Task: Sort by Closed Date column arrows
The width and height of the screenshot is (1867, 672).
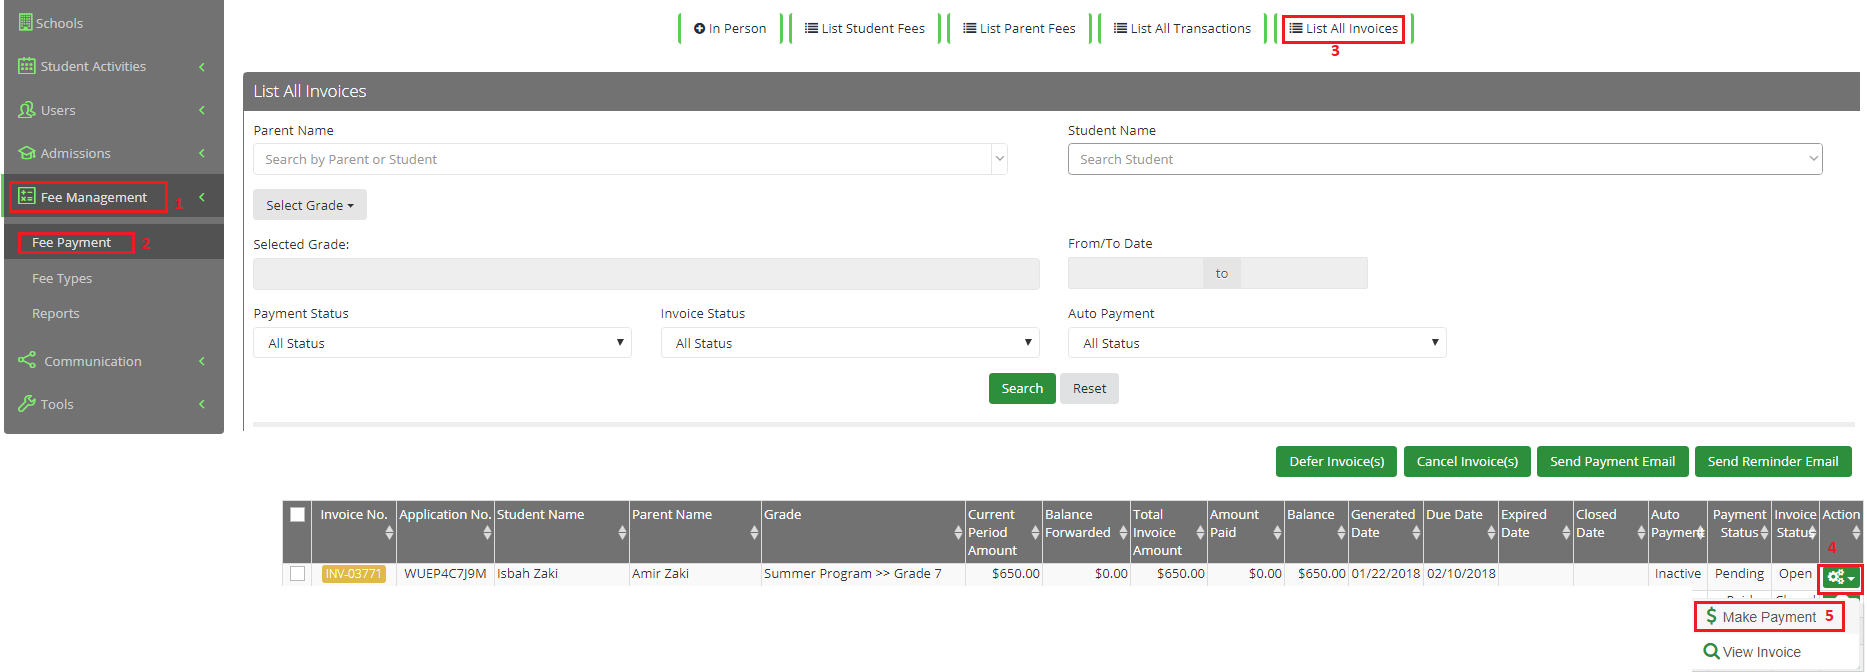Action: pyautogui.click(x=1641, y=533)
